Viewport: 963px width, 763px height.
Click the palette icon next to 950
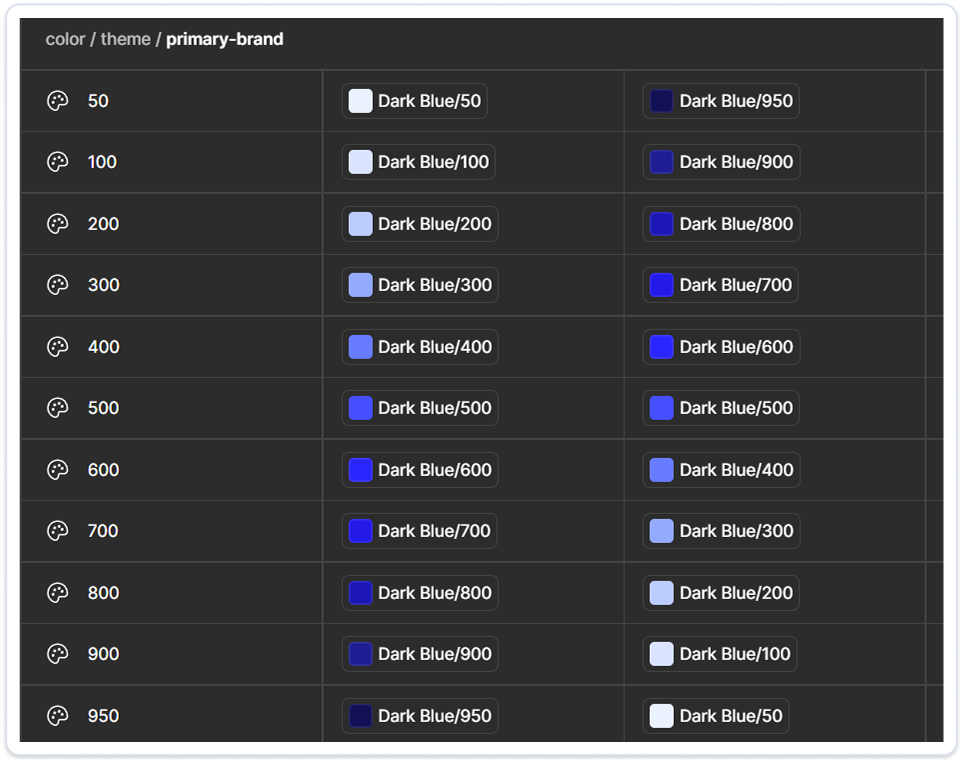(58, 715)
